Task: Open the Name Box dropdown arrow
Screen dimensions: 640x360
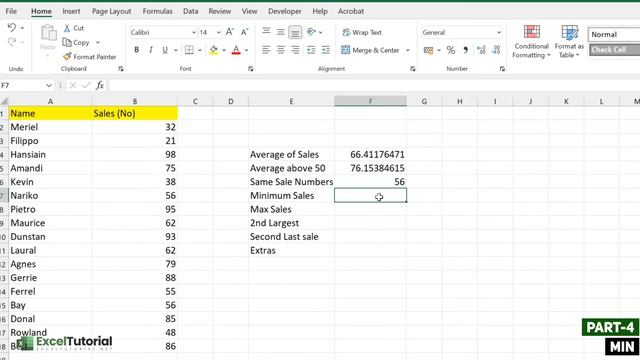Action: [49, 85]
